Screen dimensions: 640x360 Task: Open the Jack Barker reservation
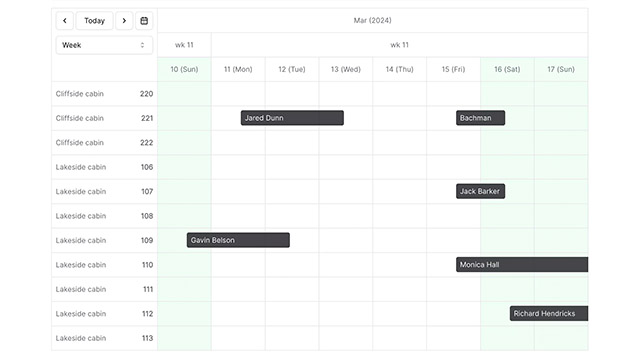pos(480,191)
